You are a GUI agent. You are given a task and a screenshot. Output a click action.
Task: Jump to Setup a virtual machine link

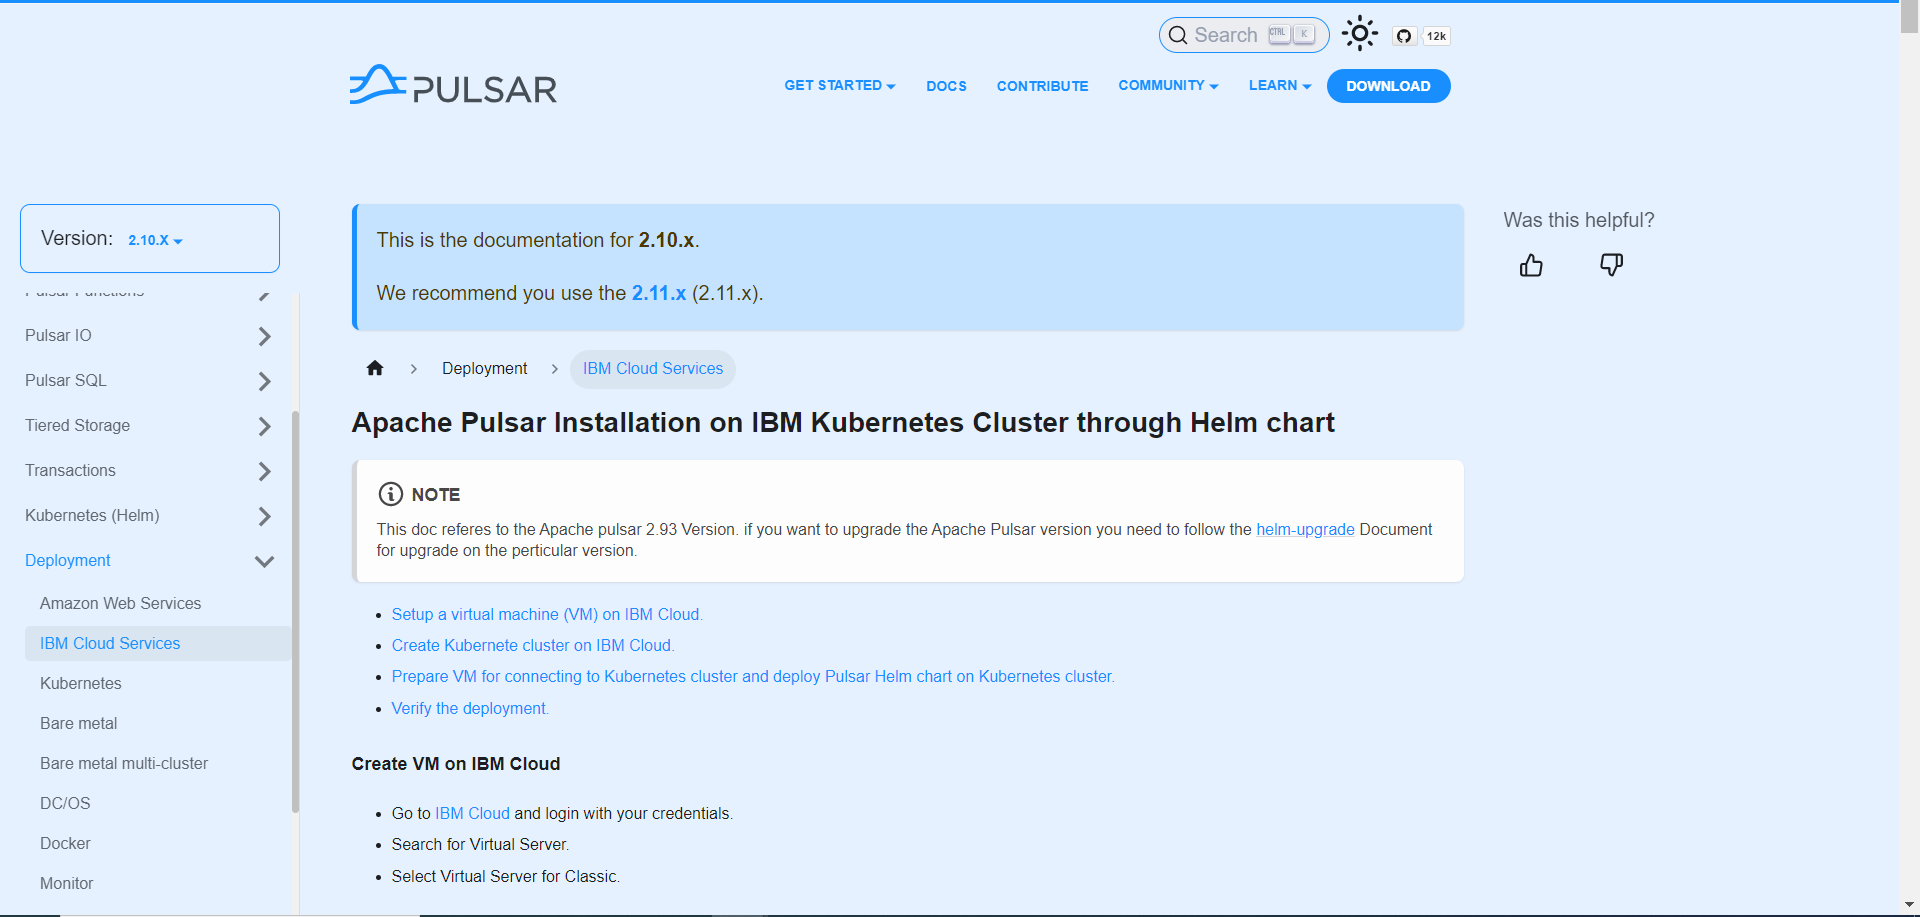(x=547, y=614)
